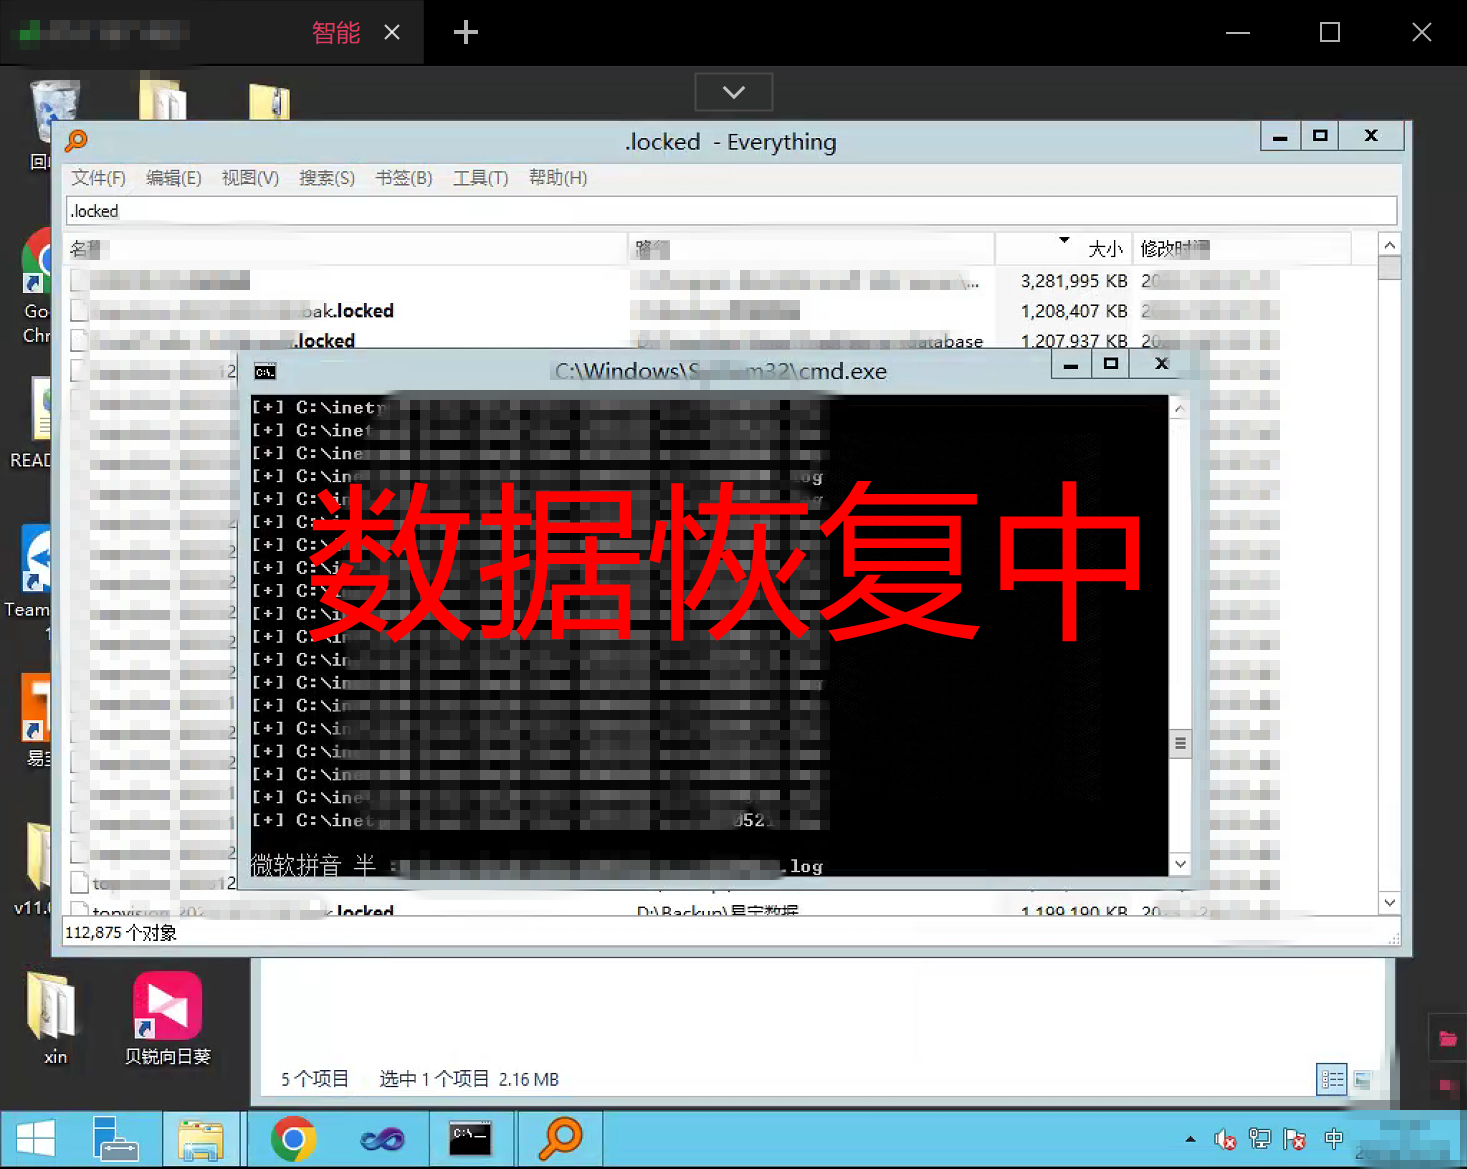Open the first folder icon beside Recycle Bin

point(162,98)
